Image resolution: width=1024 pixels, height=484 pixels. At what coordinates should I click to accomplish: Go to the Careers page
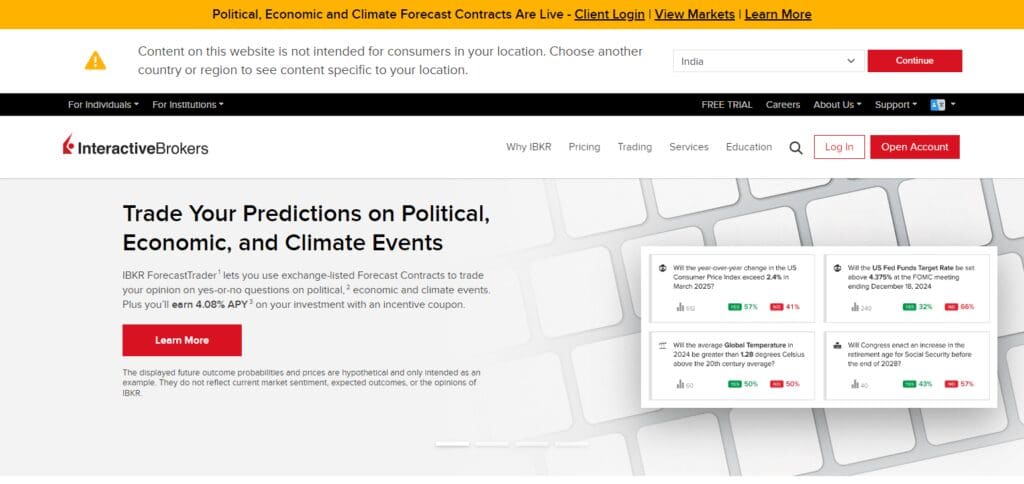click(782, 105)
